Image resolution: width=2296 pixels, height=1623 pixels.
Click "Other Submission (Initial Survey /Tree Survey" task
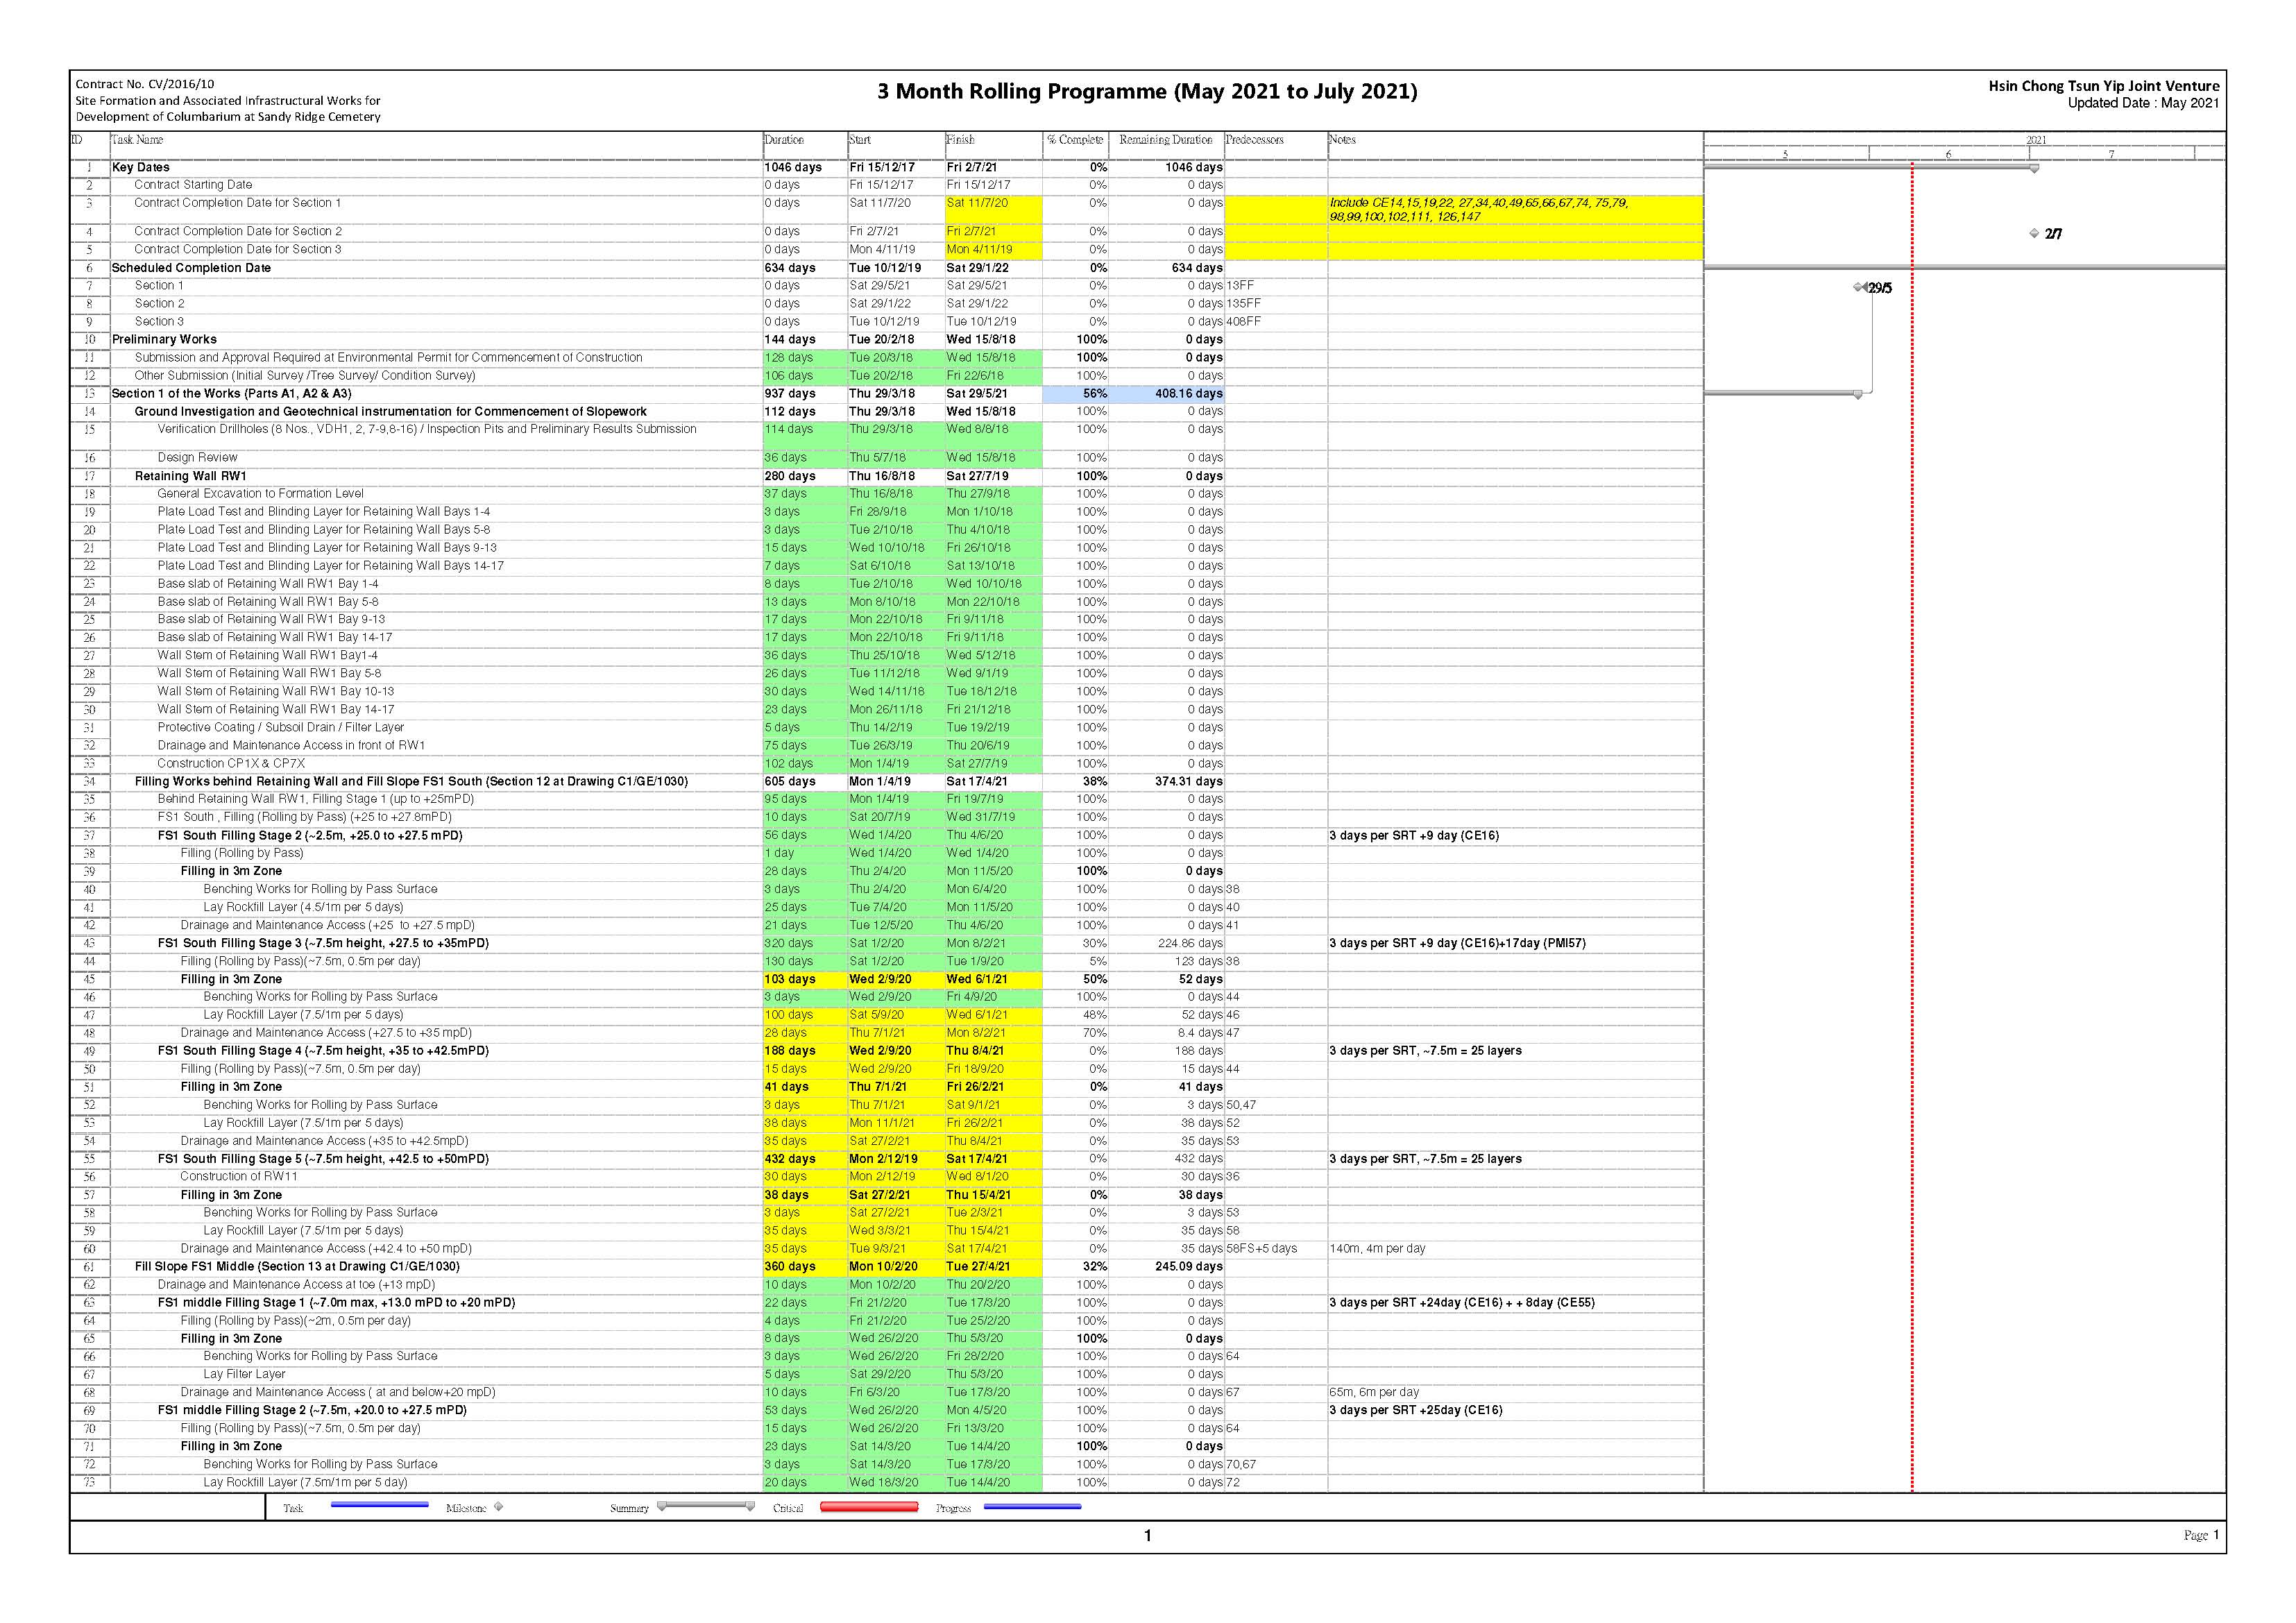[305, 376]
